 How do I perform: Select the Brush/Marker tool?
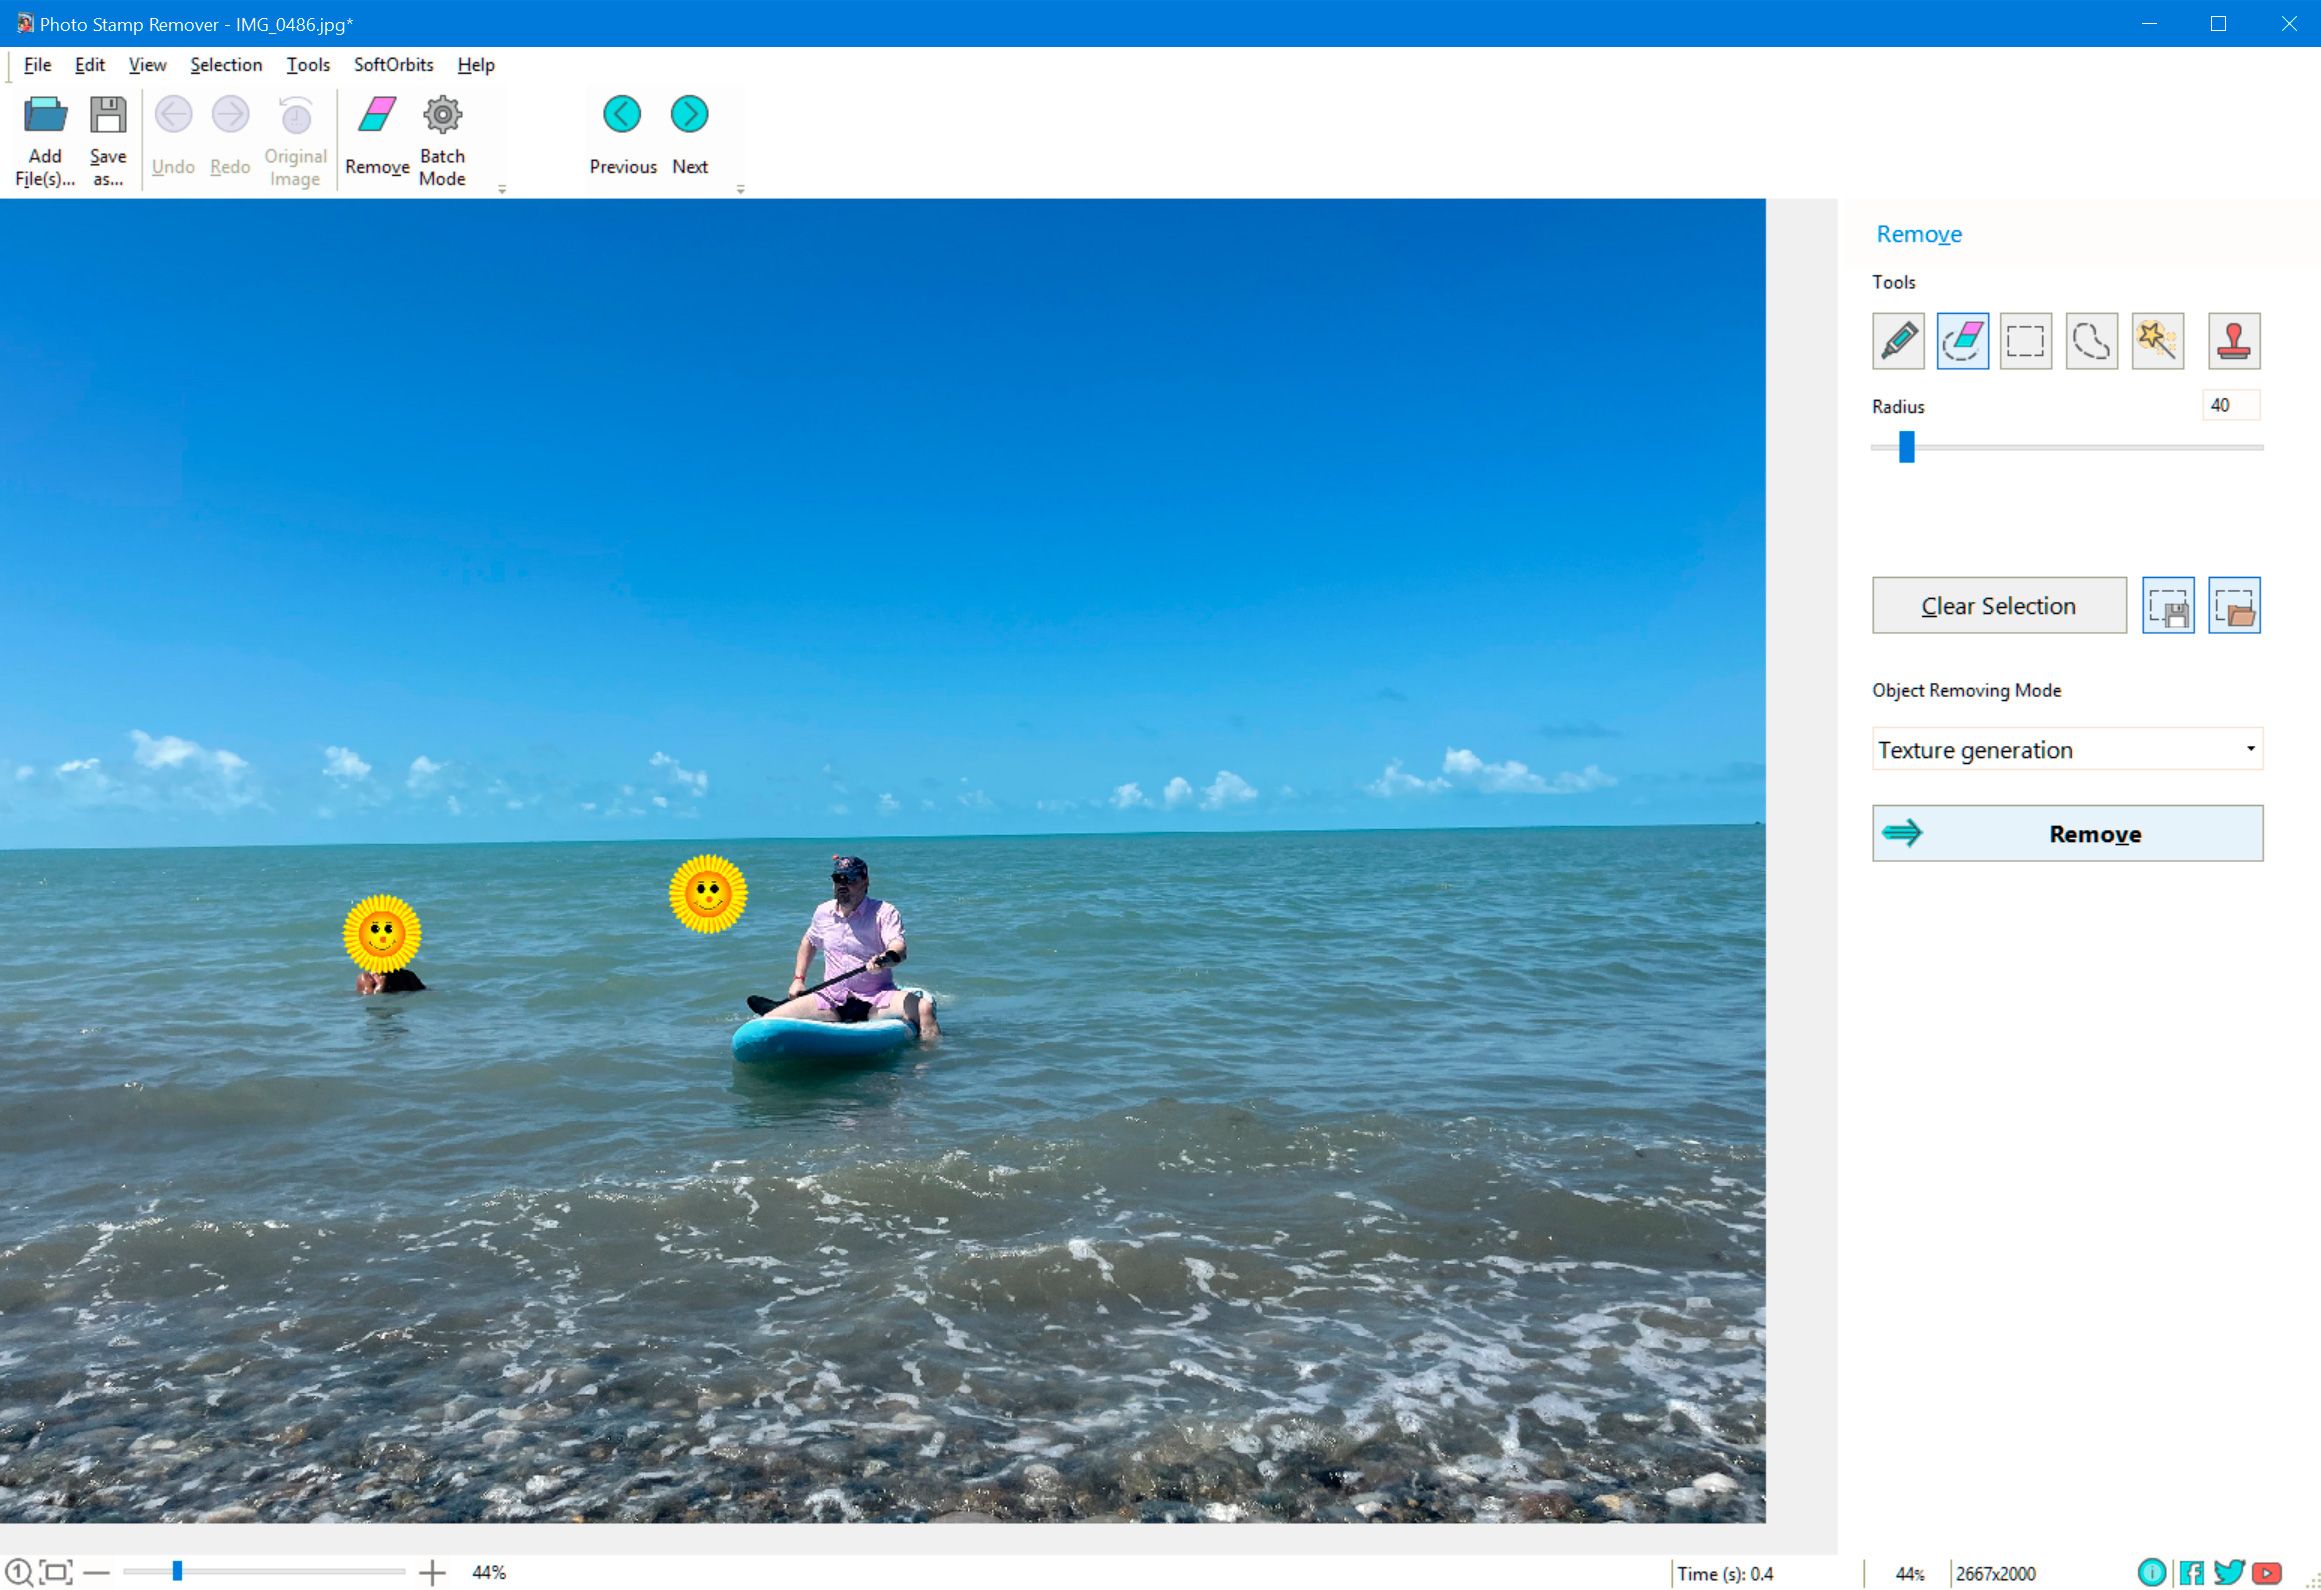coord(1899,340)
